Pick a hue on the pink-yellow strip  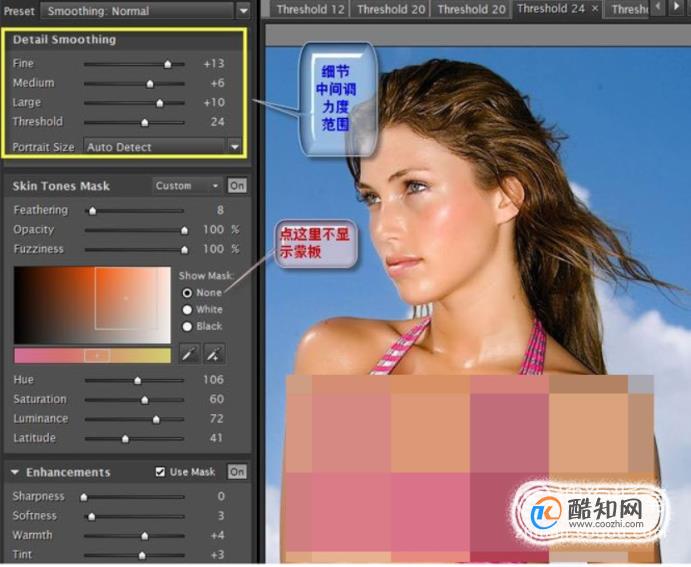click(92, 356)
